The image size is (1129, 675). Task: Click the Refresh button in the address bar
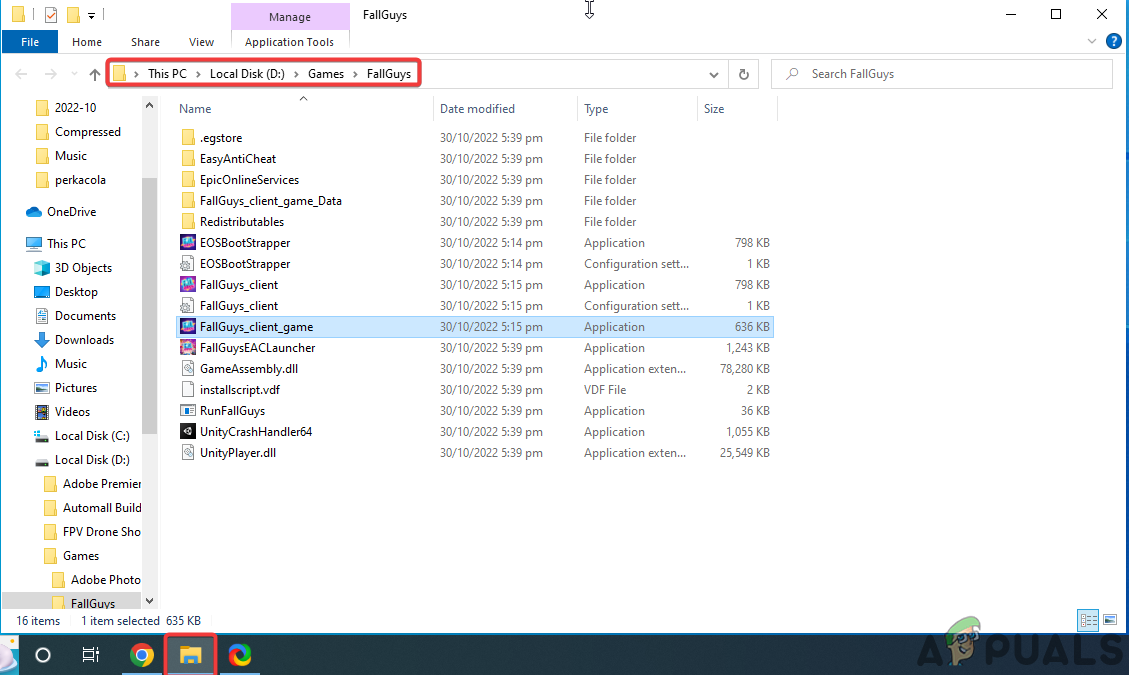pos(741,73)
